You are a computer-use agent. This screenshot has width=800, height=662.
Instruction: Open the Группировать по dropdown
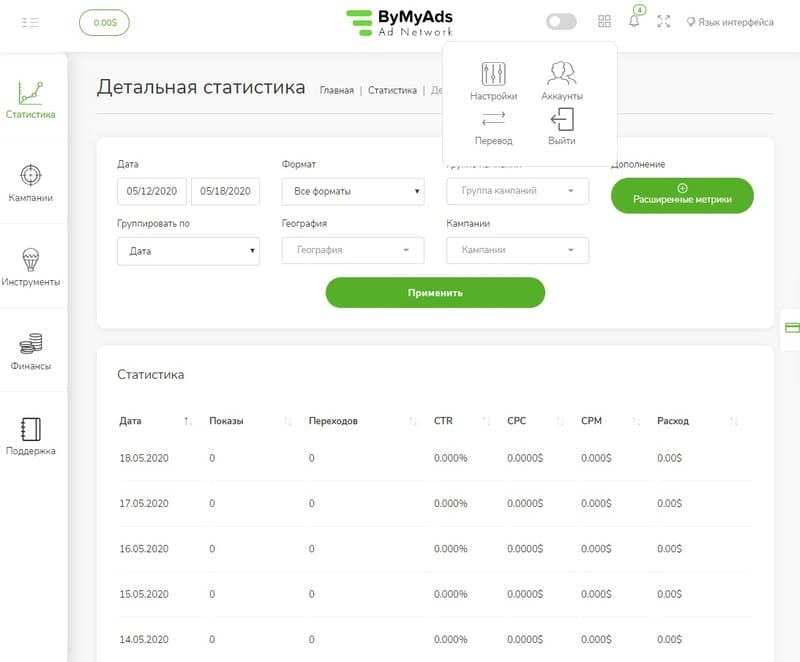pos(188,250)
